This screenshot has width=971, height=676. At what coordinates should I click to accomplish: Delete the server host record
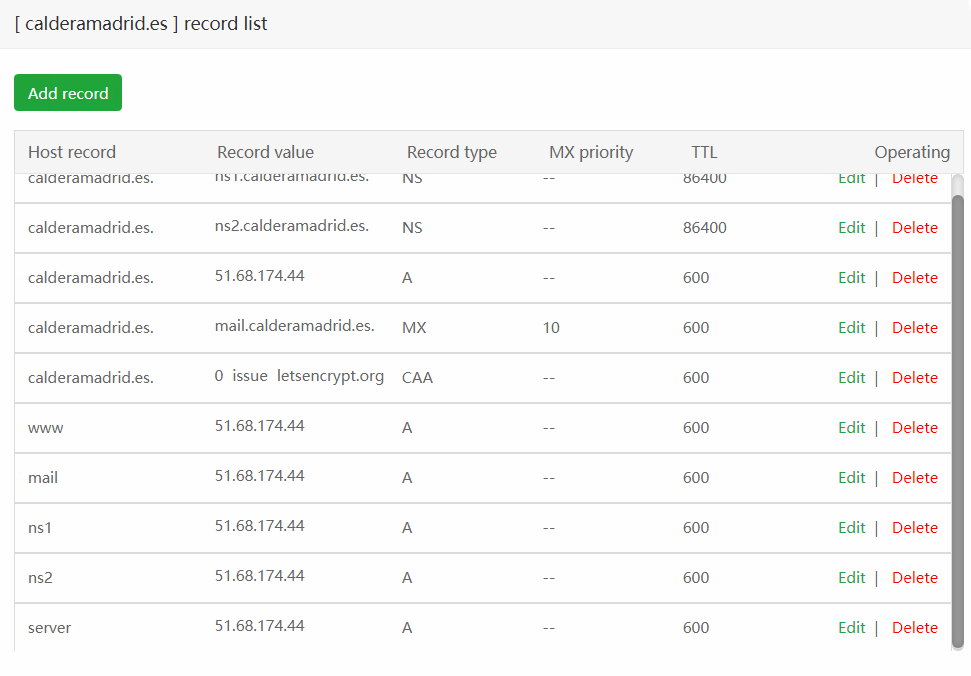click(914, 628)
